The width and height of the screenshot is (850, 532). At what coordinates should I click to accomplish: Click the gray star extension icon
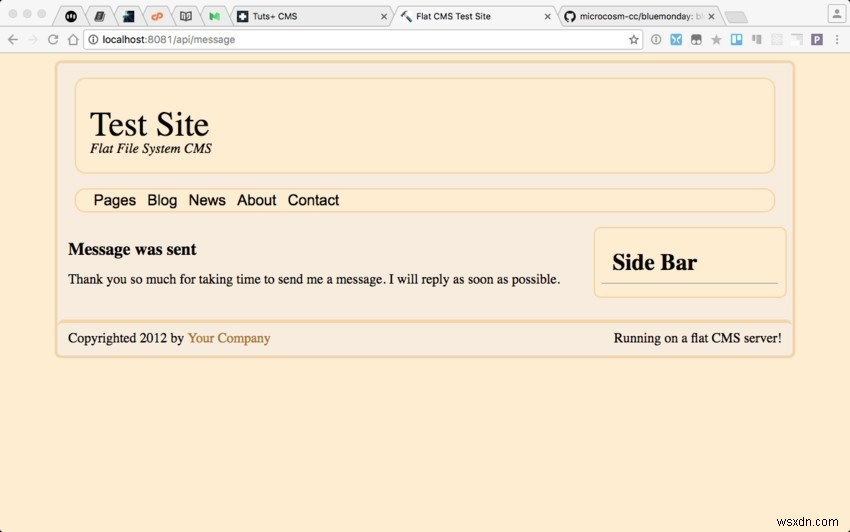[x=716, y=40]
